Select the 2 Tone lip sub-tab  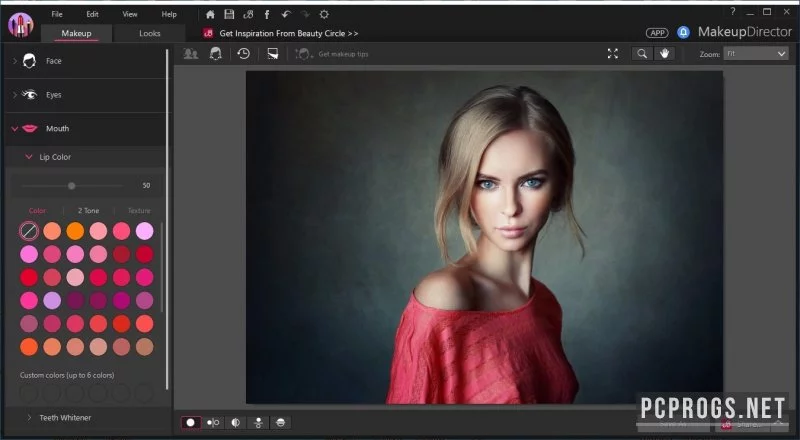(88, 210)
